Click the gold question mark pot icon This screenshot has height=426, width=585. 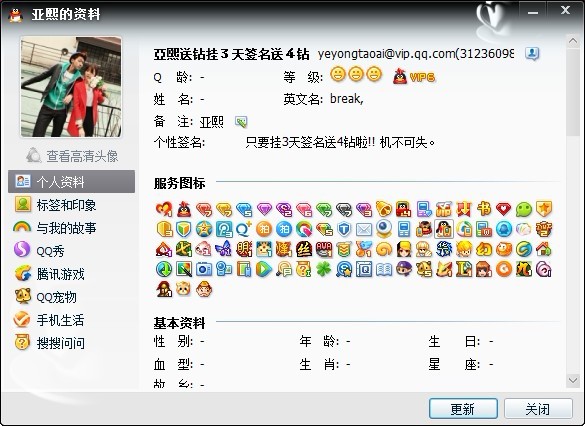304,269
